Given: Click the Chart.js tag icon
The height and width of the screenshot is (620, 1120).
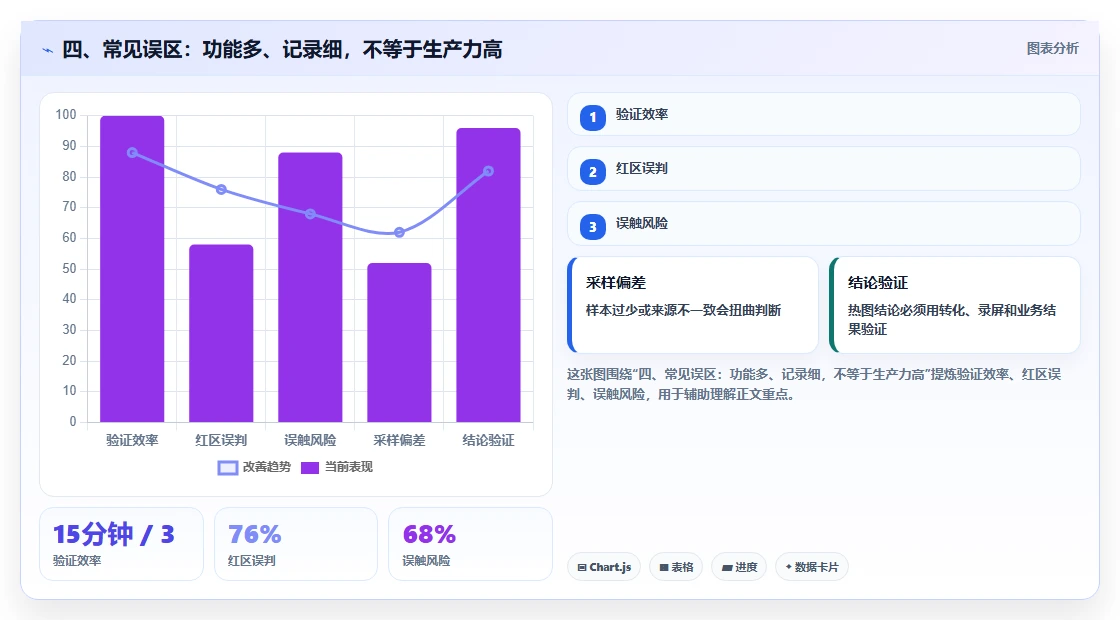Looking at the screenshot, I should click(x=582, y=567).
